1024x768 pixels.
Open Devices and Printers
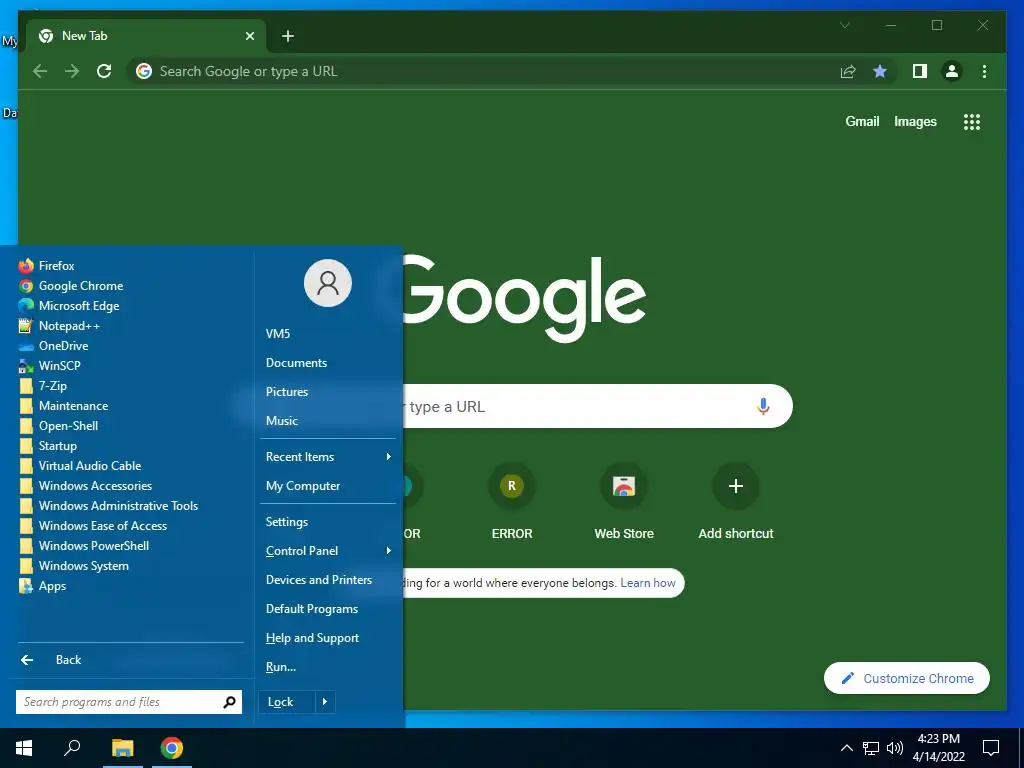[x=319, y=580]
